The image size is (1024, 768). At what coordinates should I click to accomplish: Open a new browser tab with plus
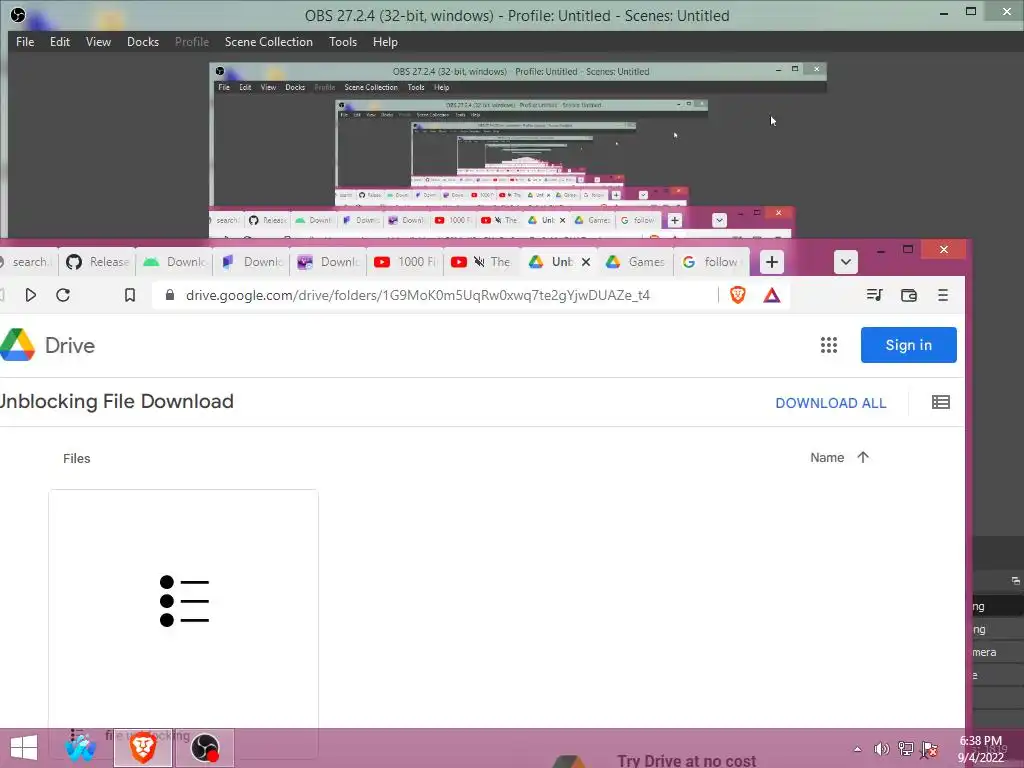pos(771,262)
